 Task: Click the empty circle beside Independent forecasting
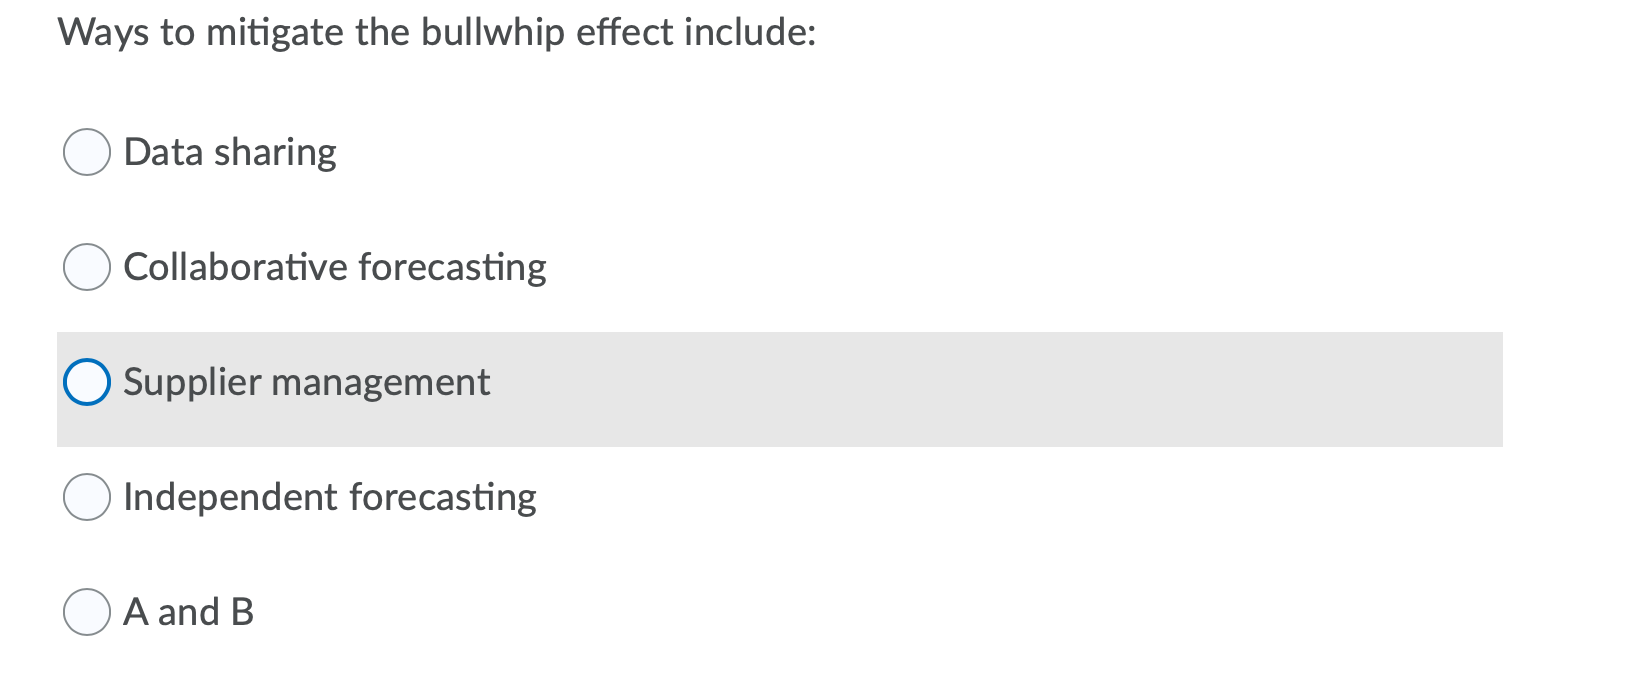tap(87, 496)
